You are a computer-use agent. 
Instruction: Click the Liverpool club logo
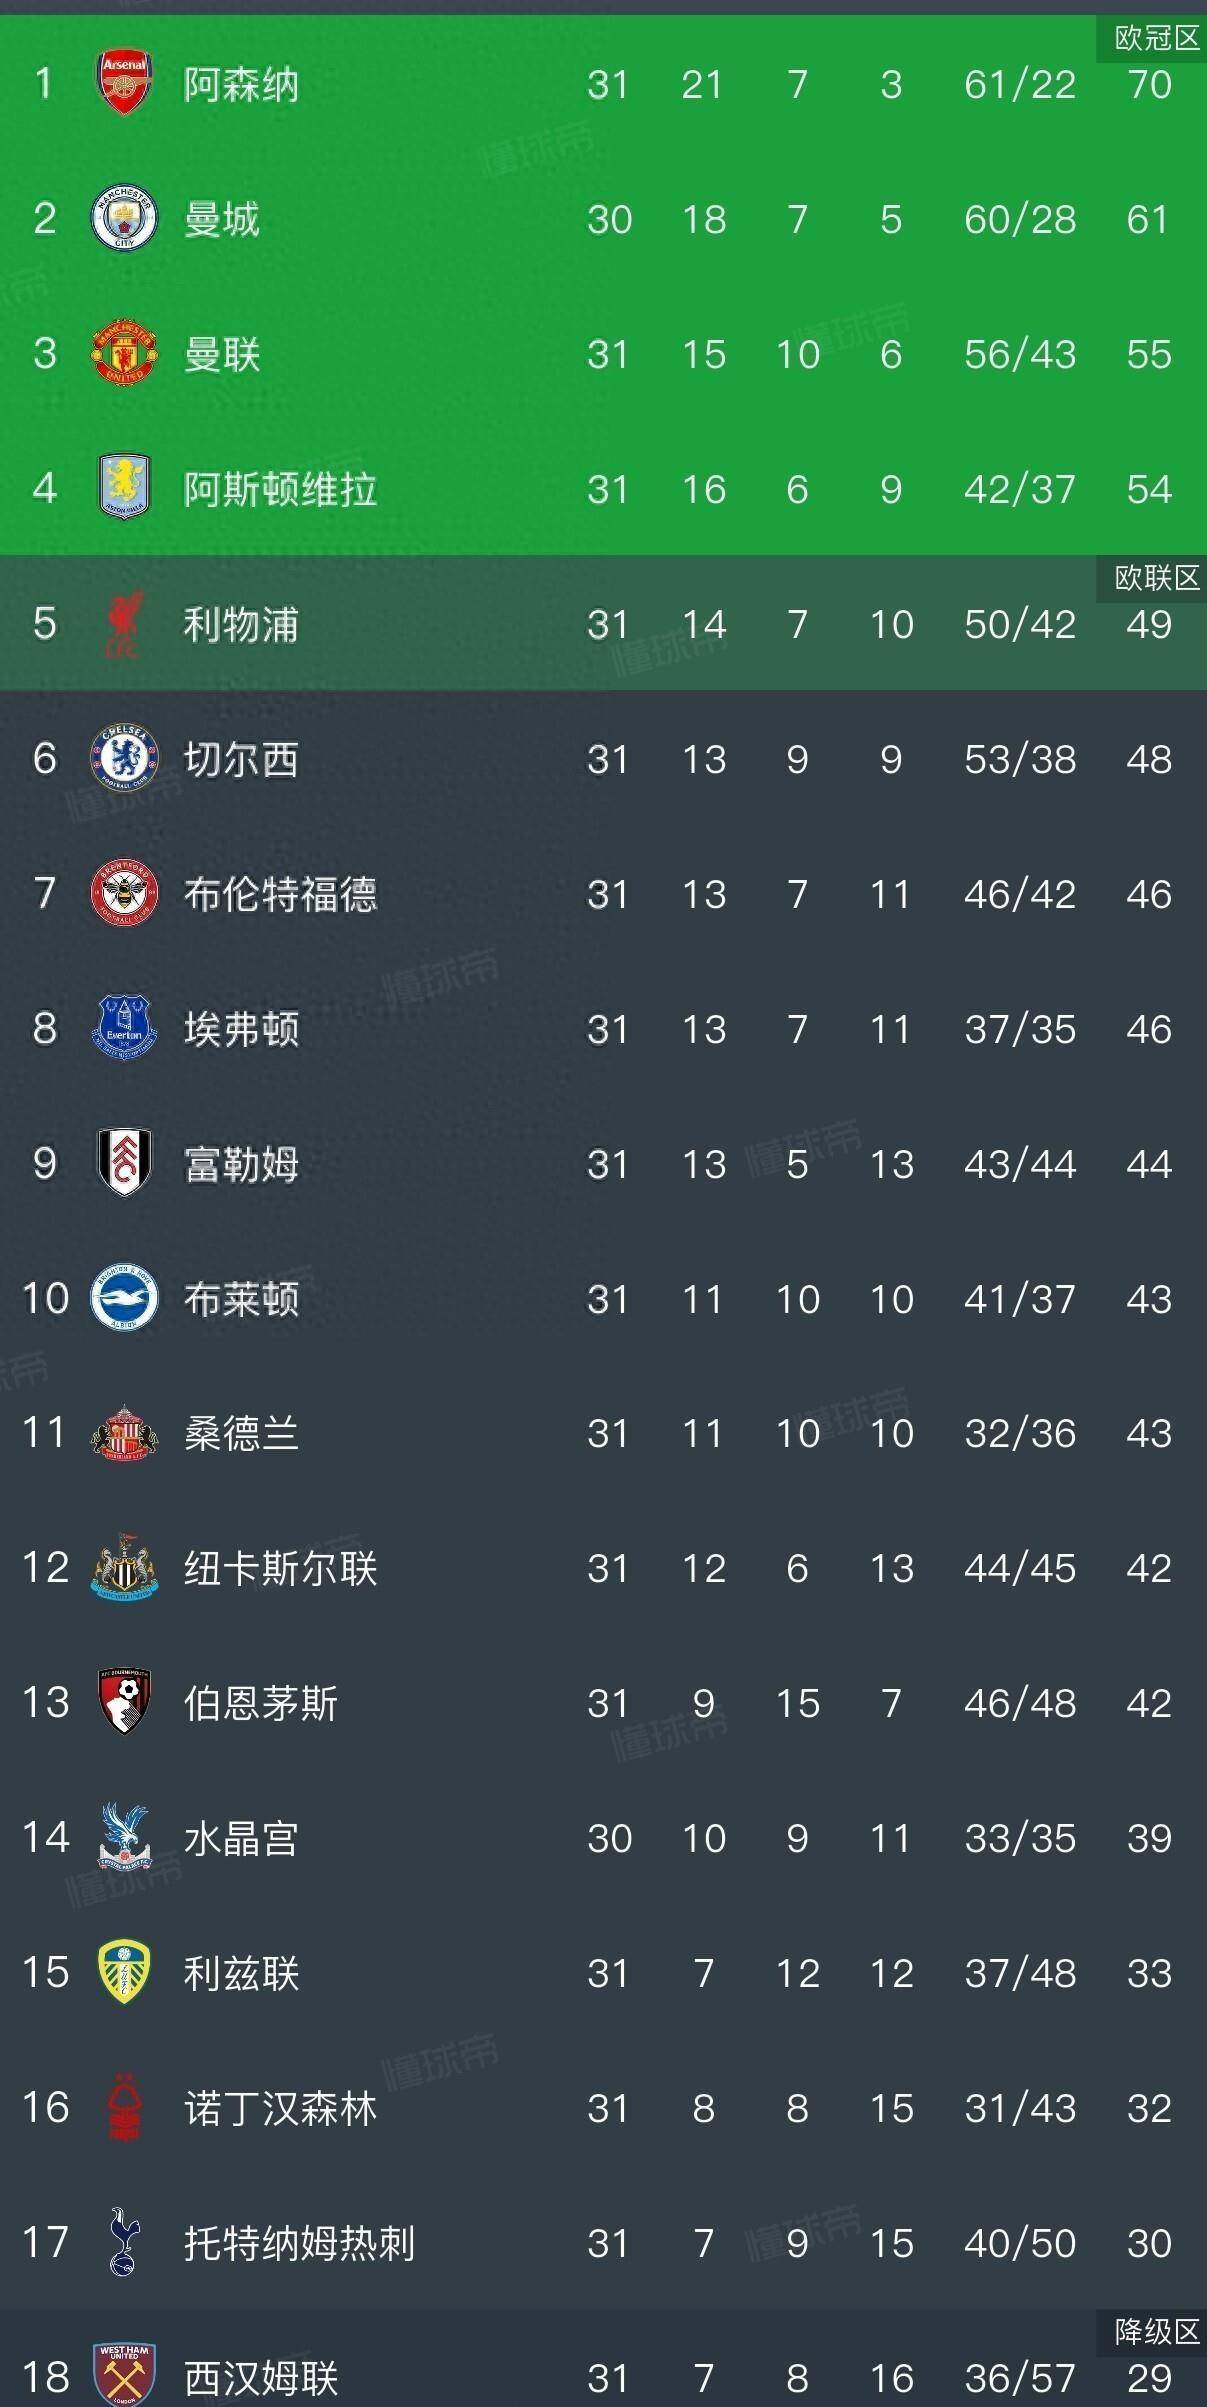click(124, 624)
